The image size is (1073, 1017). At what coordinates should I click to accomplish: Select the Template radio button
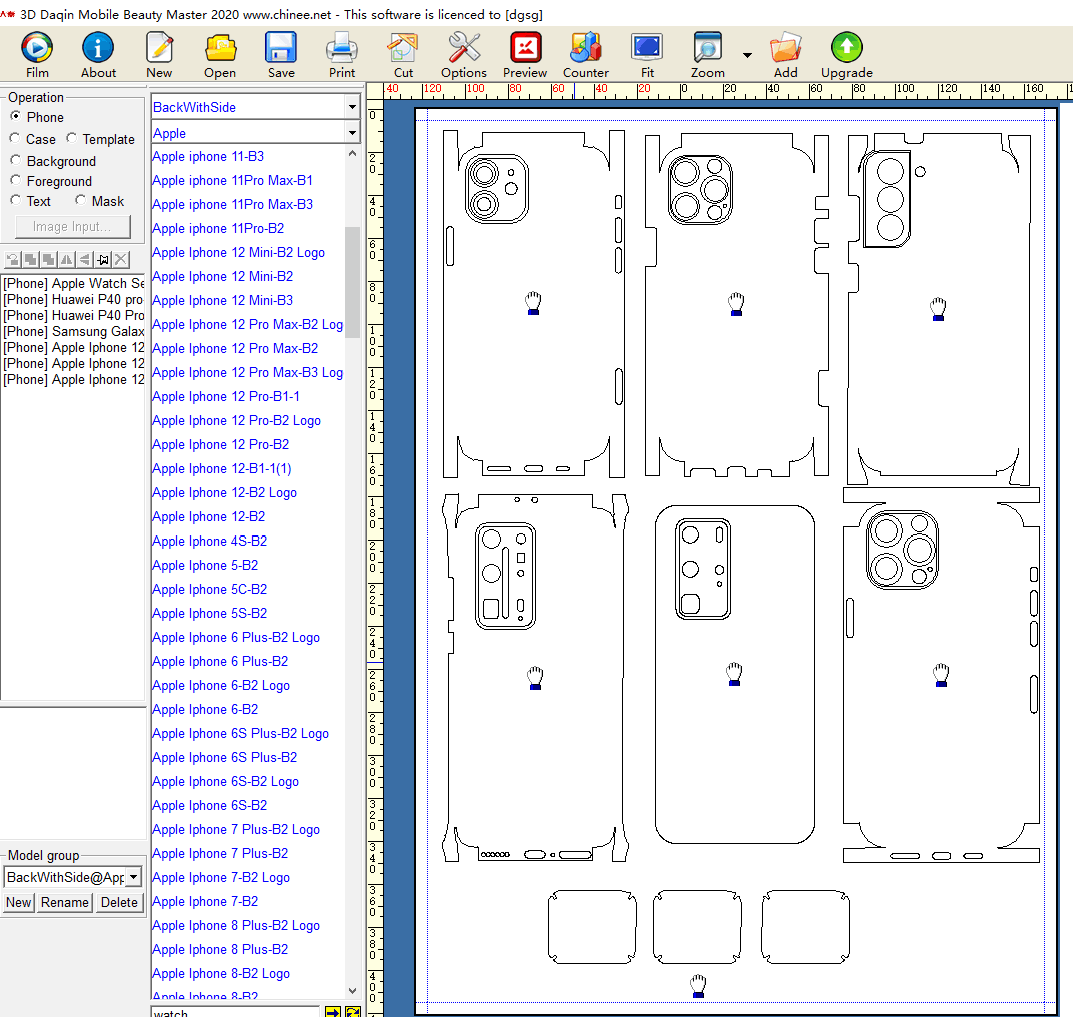(71, 138)
